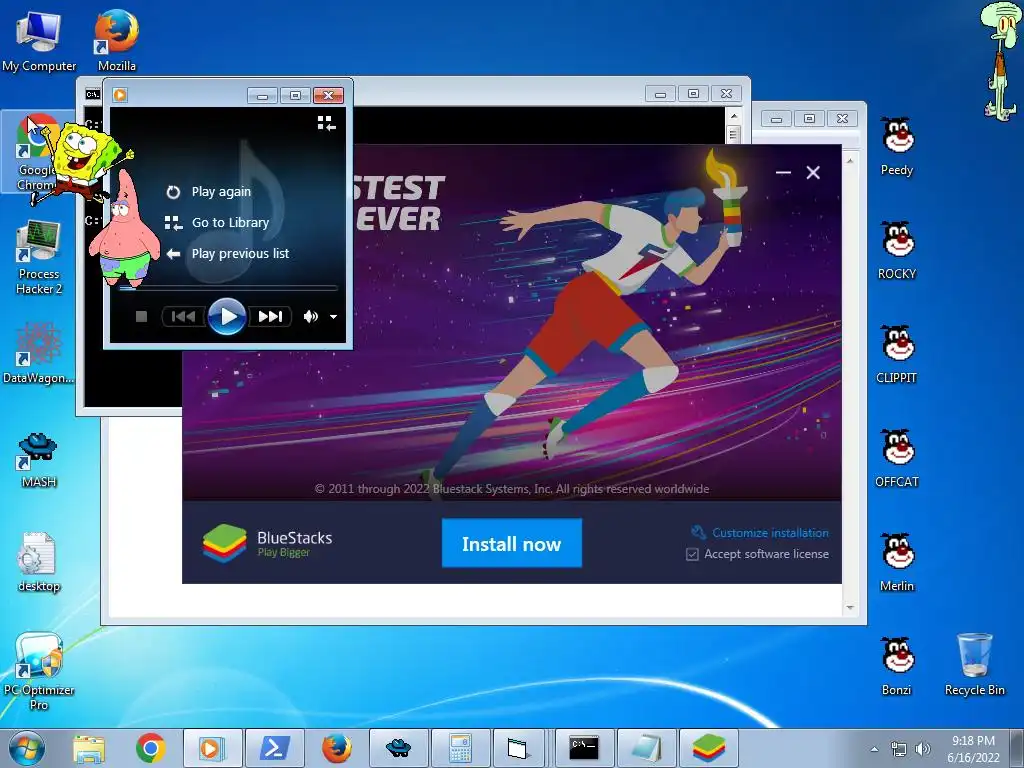This screenshot has height=768, width=1024.
Task: Open DataWagon desktop shortcut
Action: point(39,353)
